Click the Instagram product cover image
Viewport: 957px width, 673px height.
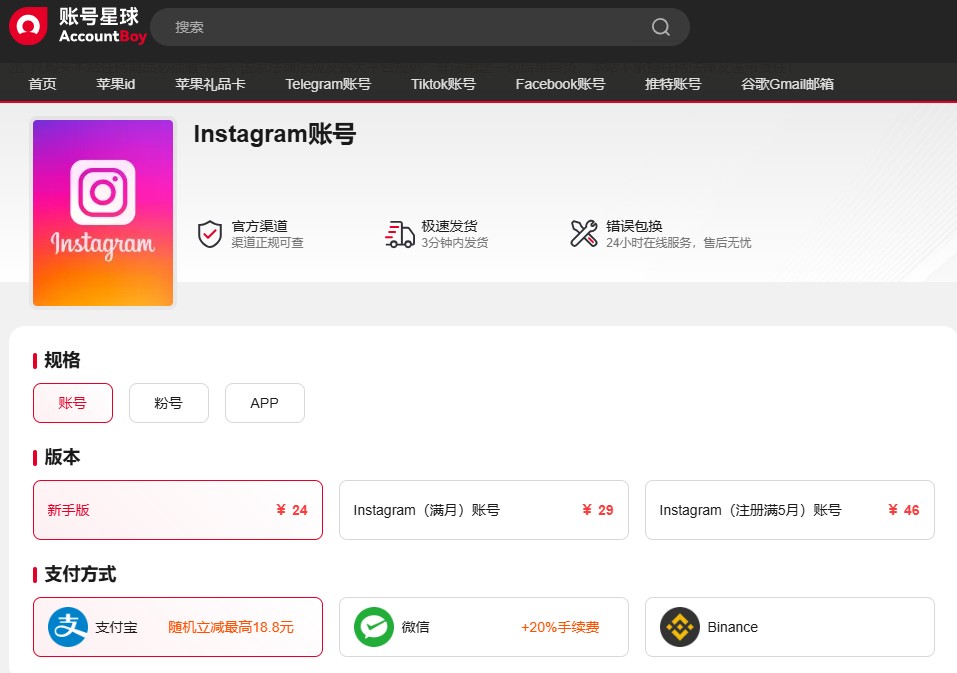coord(103,213)
